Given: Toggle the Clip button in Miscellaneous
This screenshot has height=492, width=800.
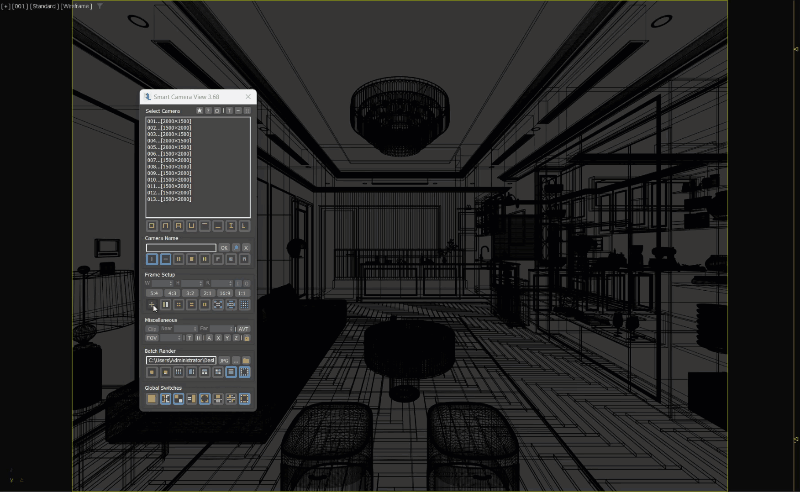Looking at the screenshot, I should pos(152,328).
